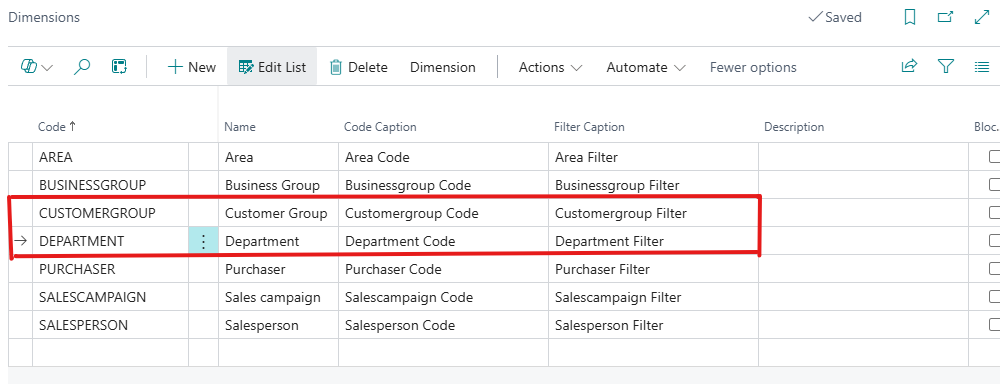Click the New button
Screen dimensions: 1005x384
(191, 67)
